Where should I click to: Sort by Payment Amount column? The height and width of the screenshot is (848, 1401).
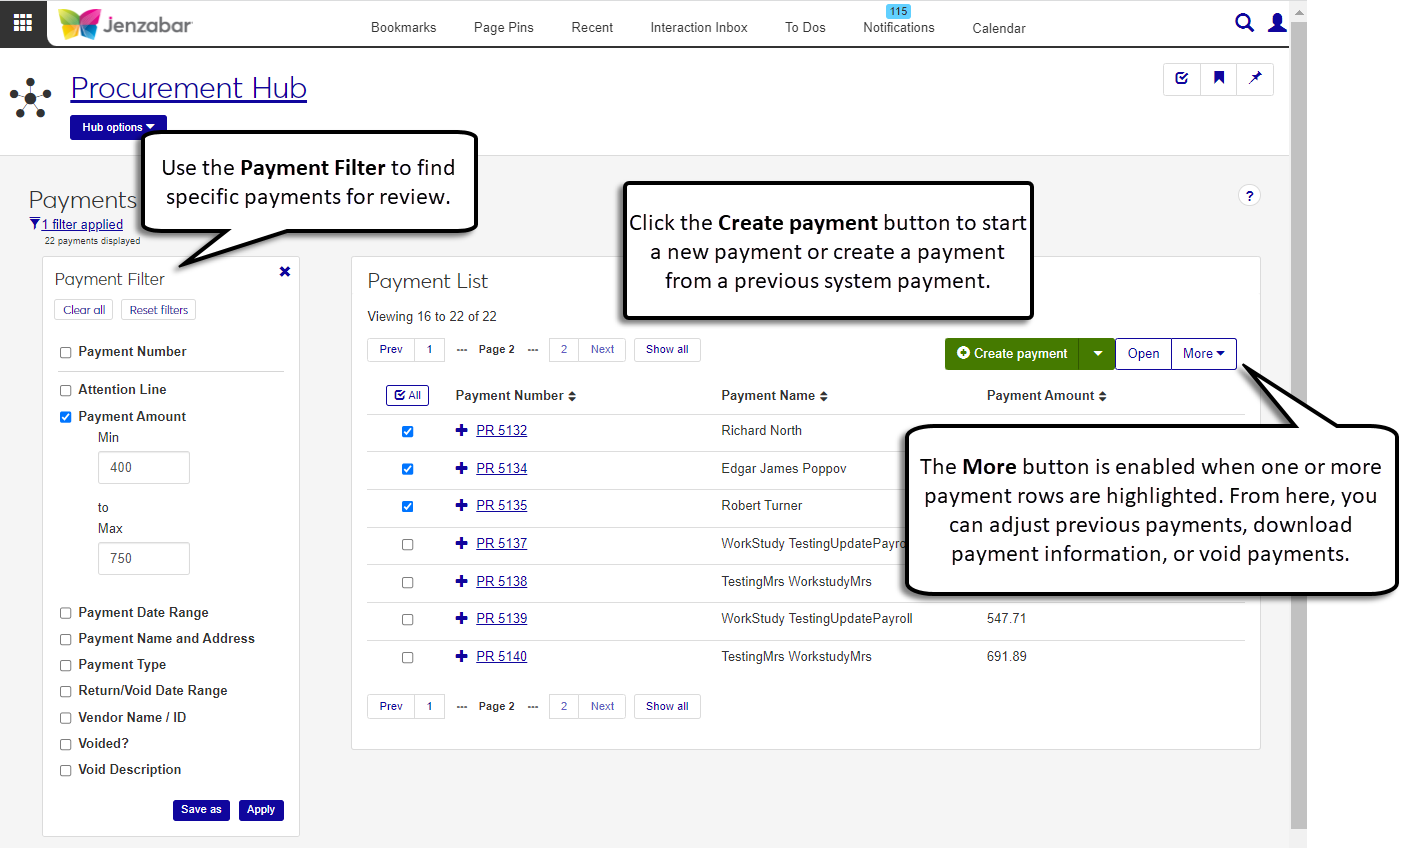(x=1047, y=396)
